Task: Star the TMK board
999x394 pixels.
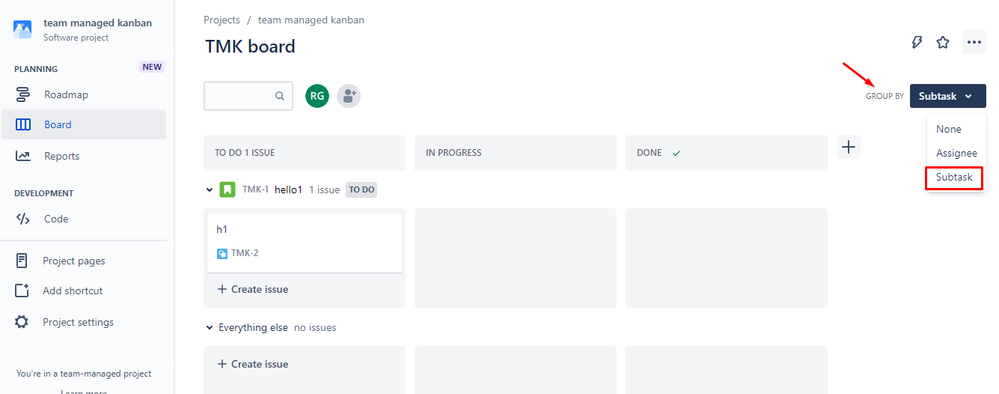Action: 943,43
